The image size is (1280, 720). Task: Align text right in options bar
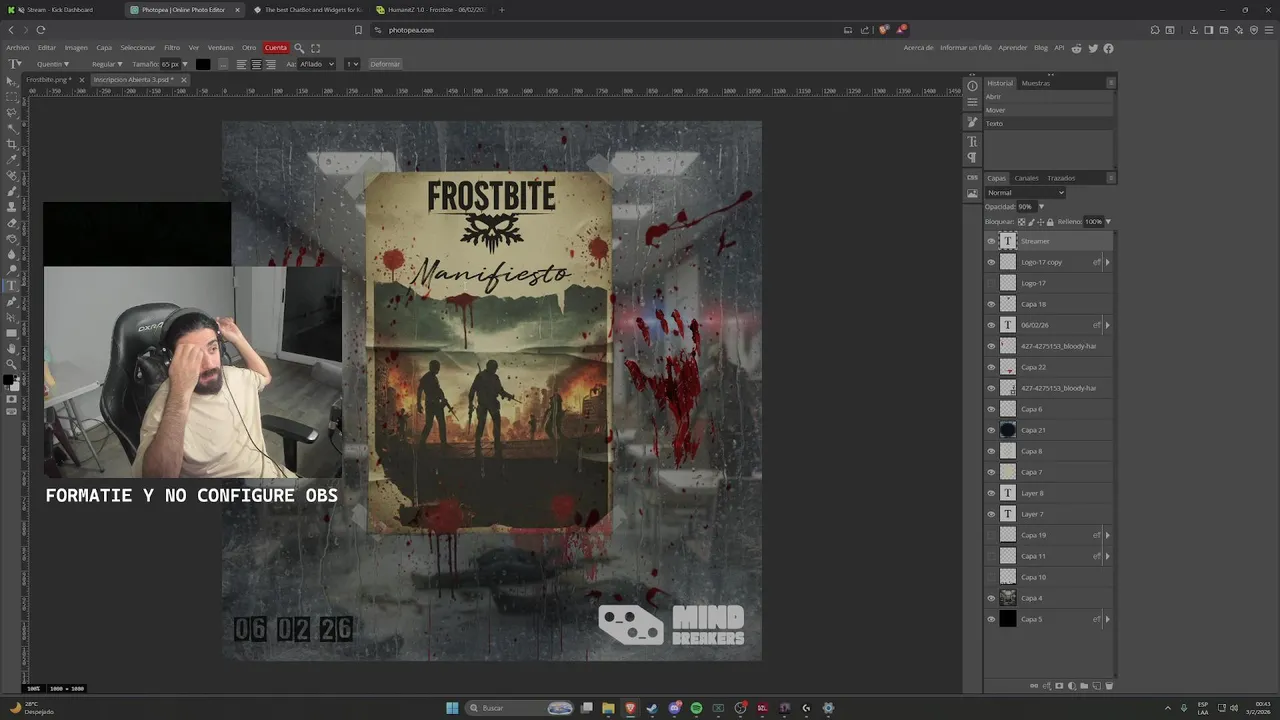(270, 64)
